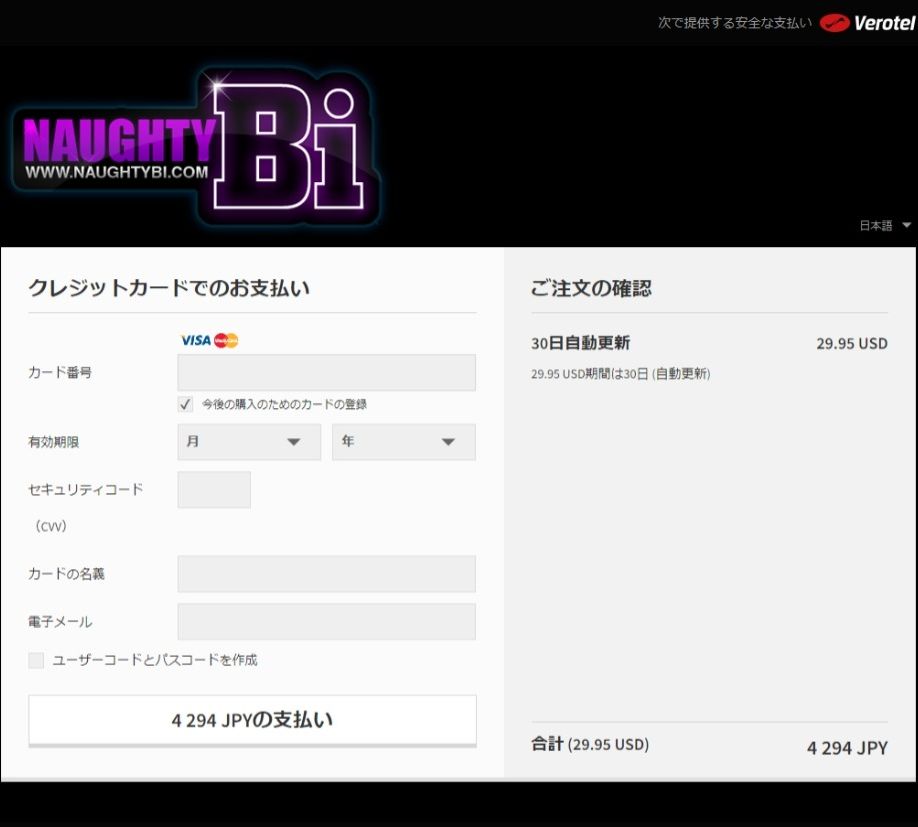Click the 4 294 JPY total amount
Screen dimensions: 918x827
847,748
